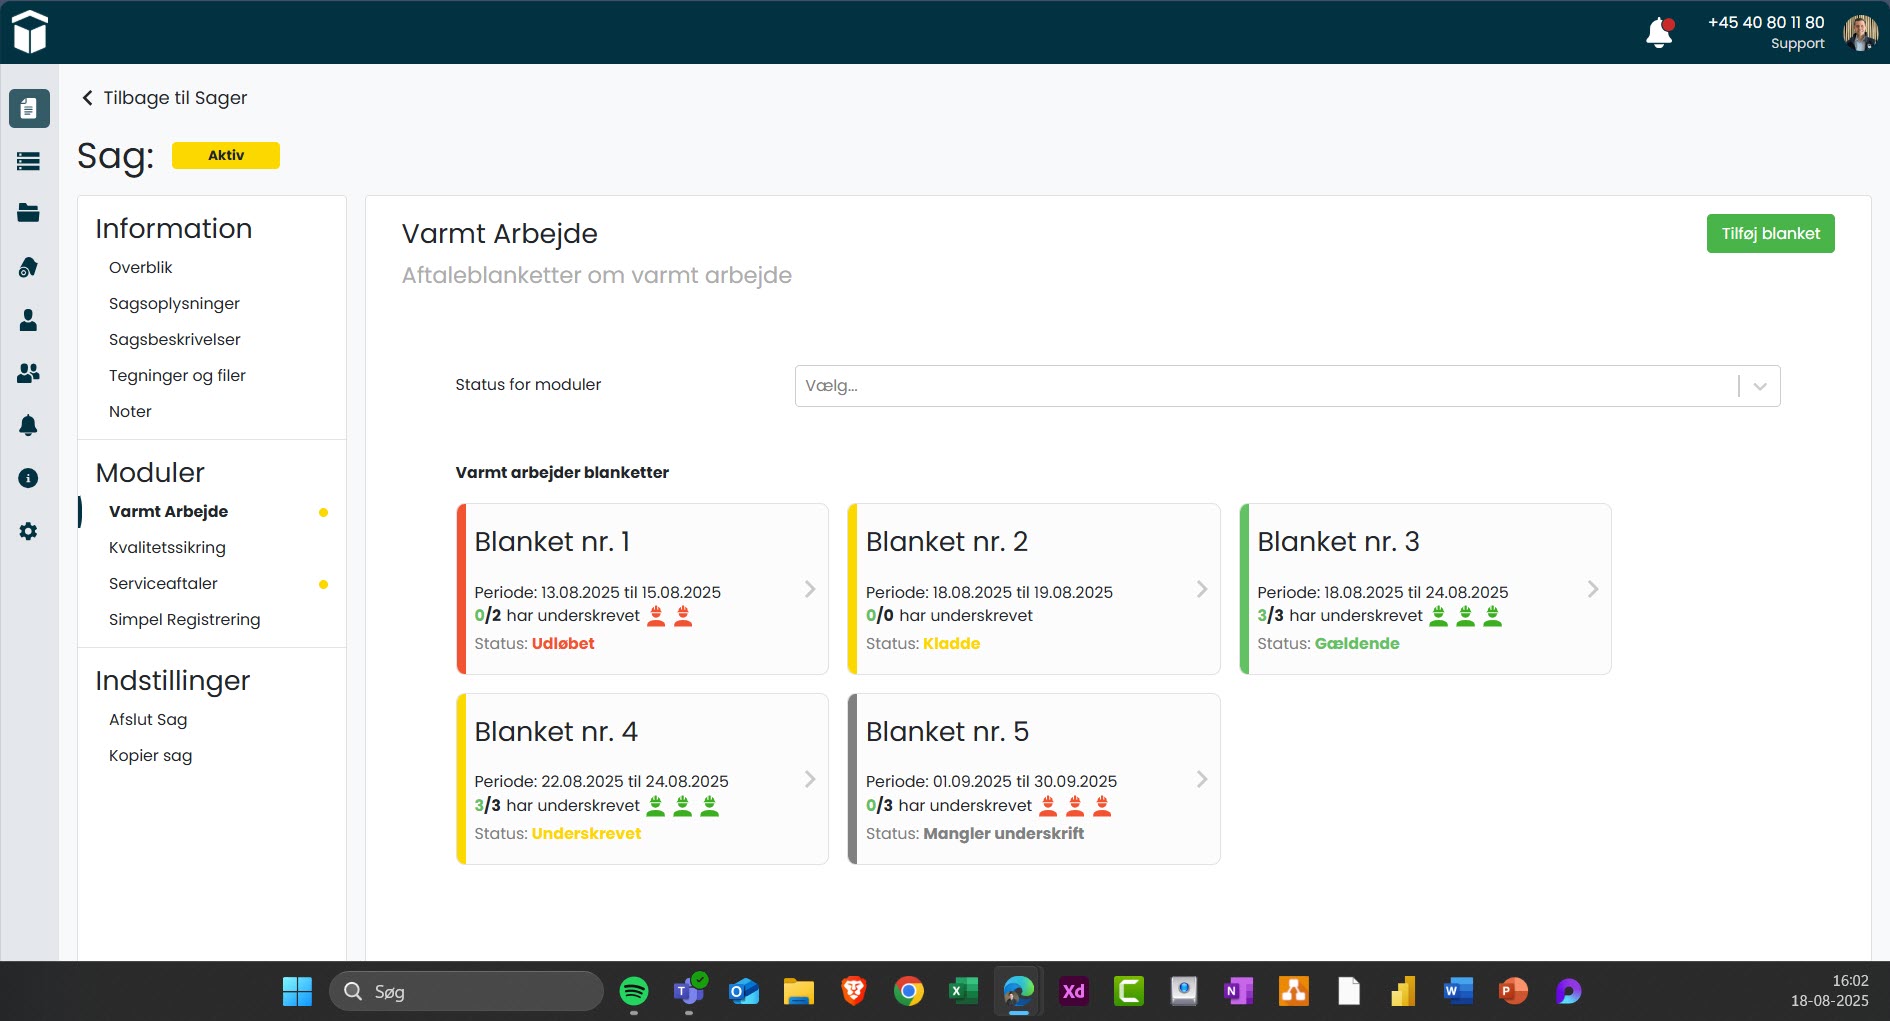Open the list view icon in sidebar
This screenshot has width=1890, height=1021.
28,161
